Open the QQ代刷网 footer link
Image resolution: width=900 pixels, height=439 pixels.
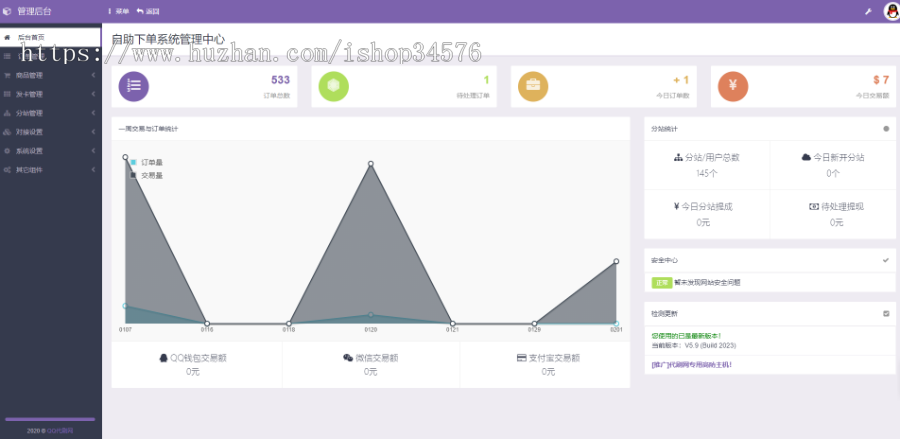(60, 431)
